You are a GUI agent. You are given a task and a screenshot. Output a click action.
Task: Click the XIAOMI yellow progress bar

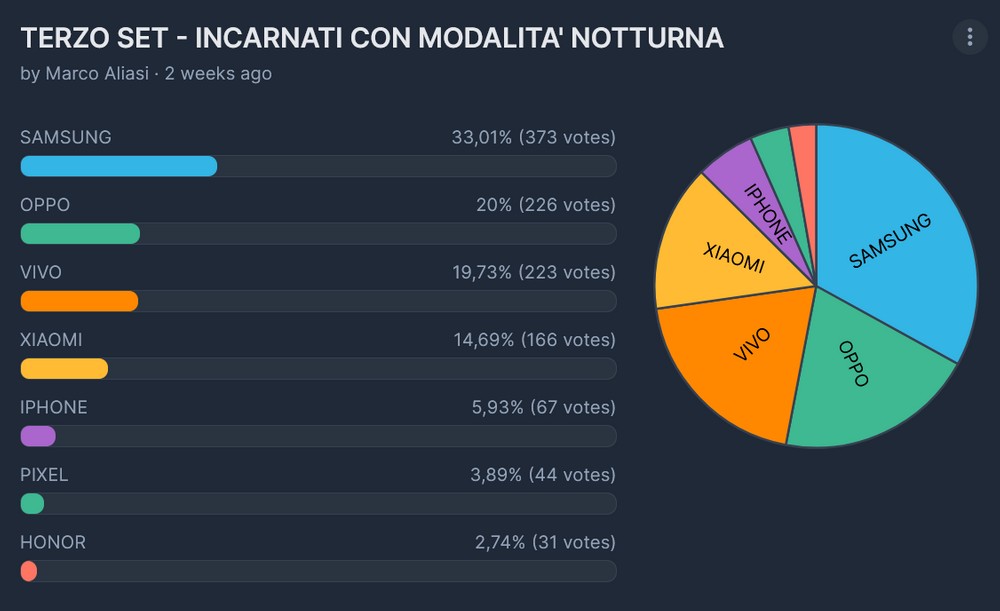point(64,368)
